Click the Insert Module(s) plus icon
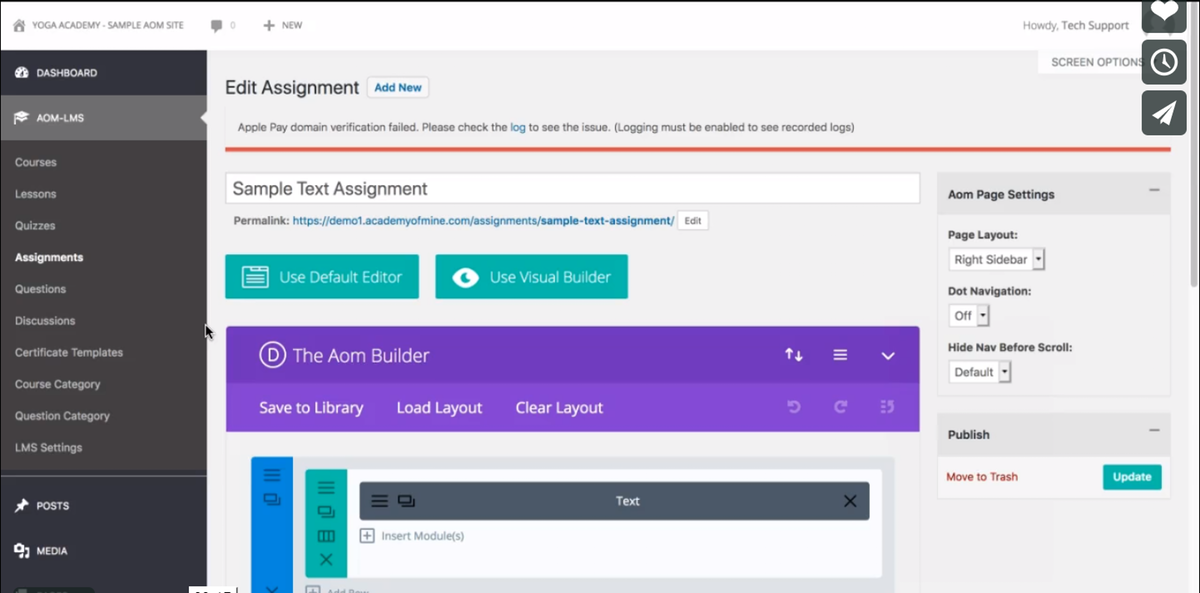Viewport: 1200px width, 593px height. (x=367, y=536)
